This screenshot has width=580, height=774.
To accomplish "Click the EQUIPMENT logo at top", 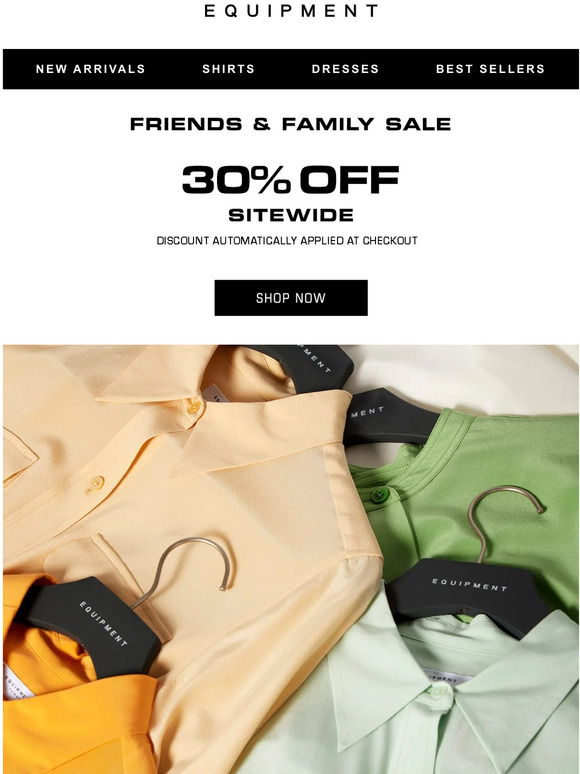I will (x=291, y=10).
